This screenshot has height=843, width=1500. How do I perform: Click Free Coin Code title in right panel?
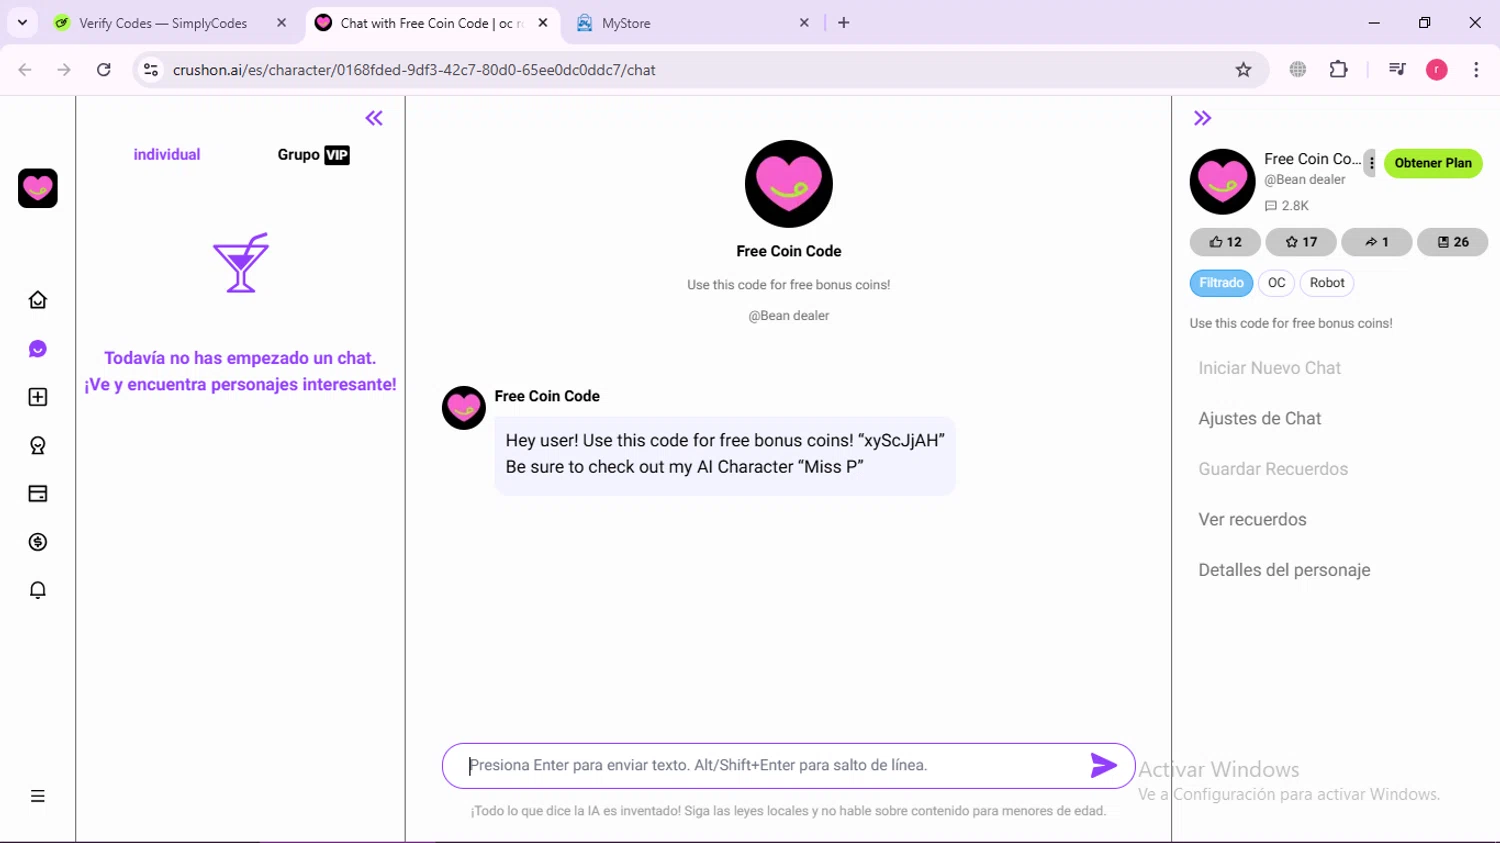1312,159
